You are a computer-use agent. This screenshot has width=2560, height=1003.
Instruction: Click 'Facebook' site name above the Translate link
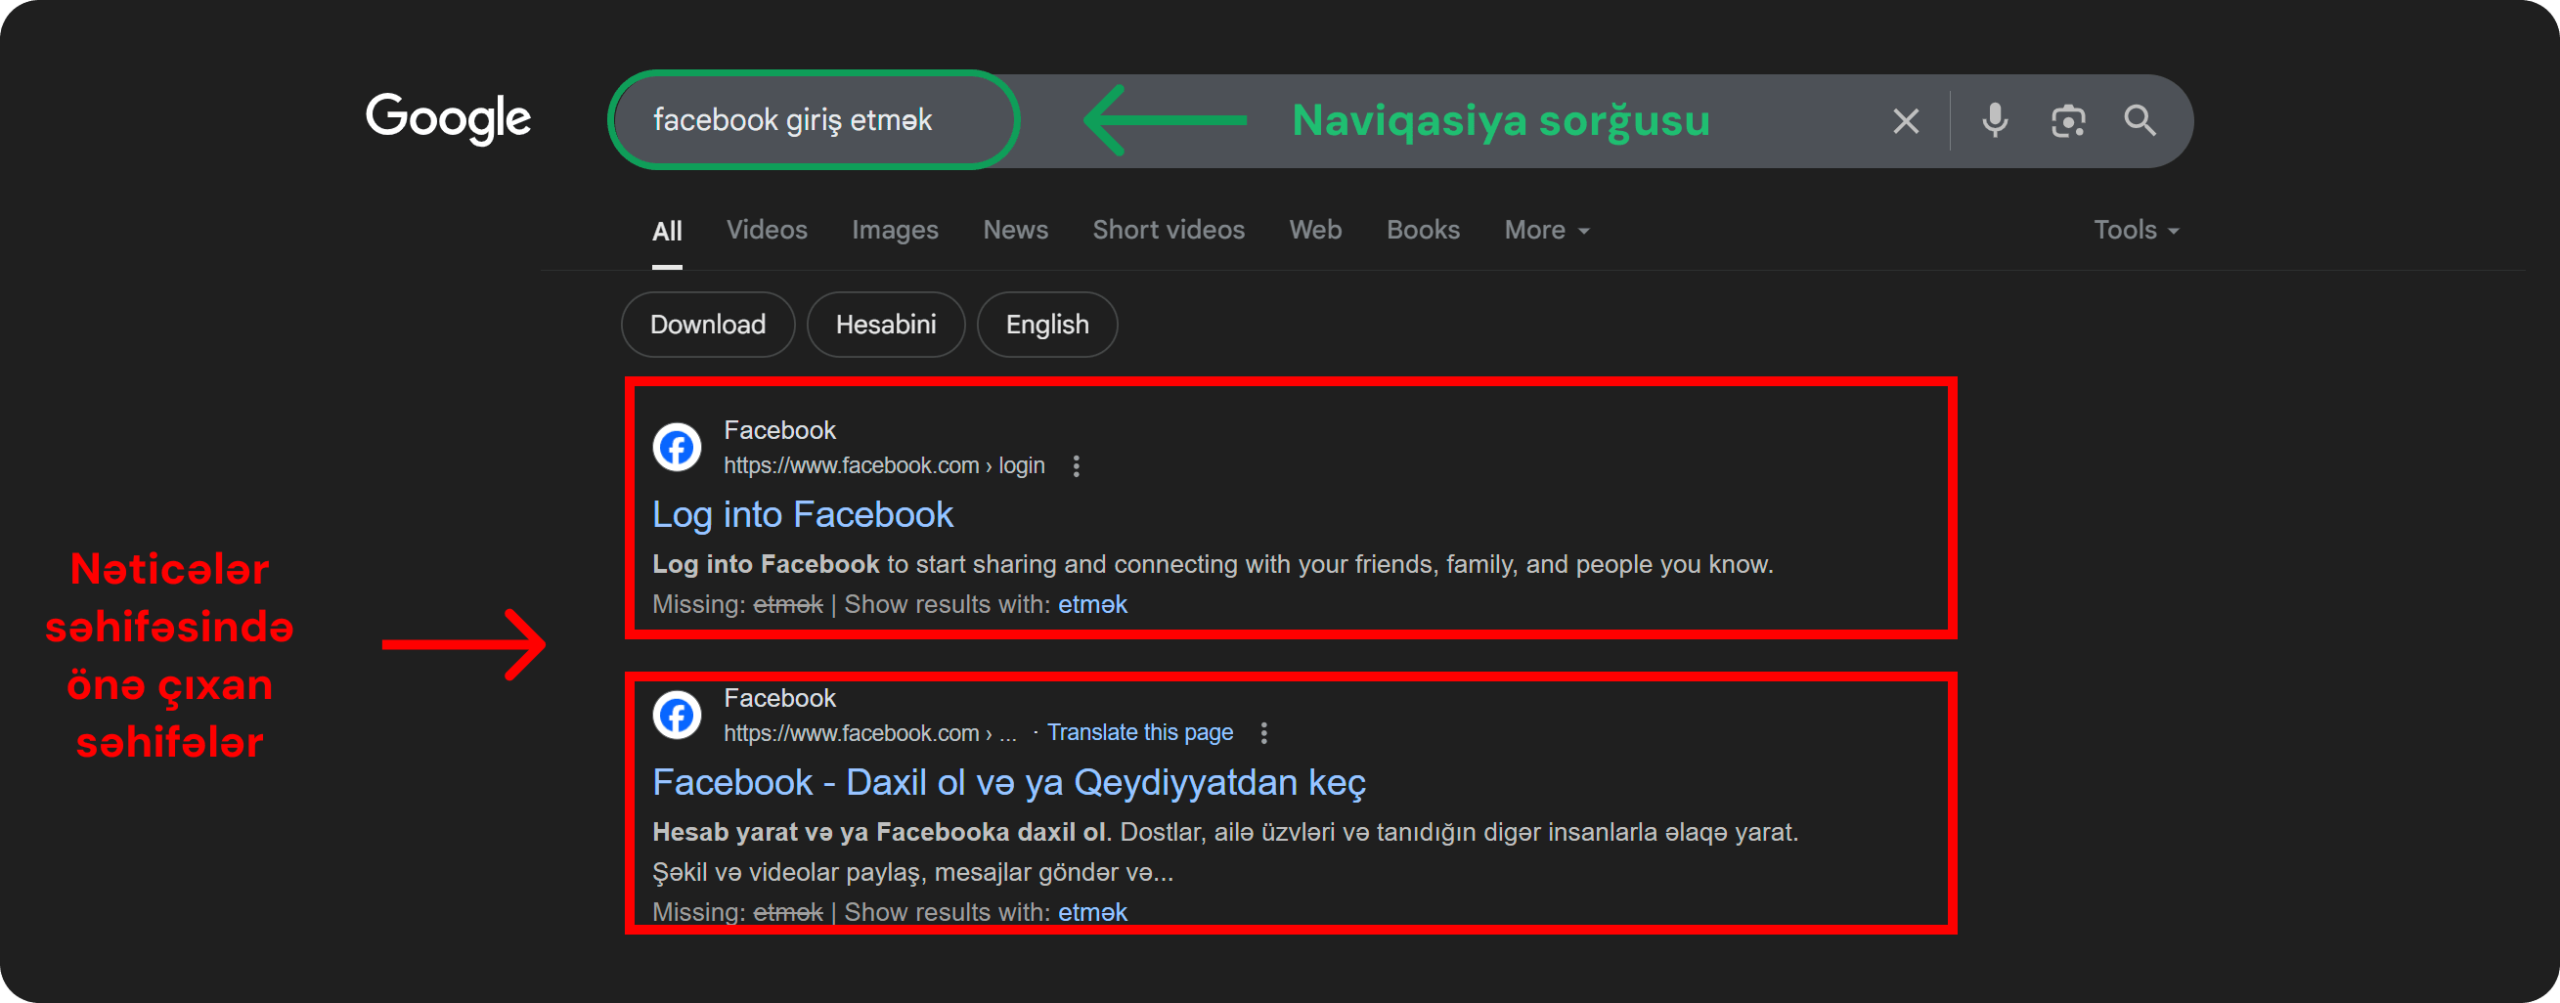[779, 698]
